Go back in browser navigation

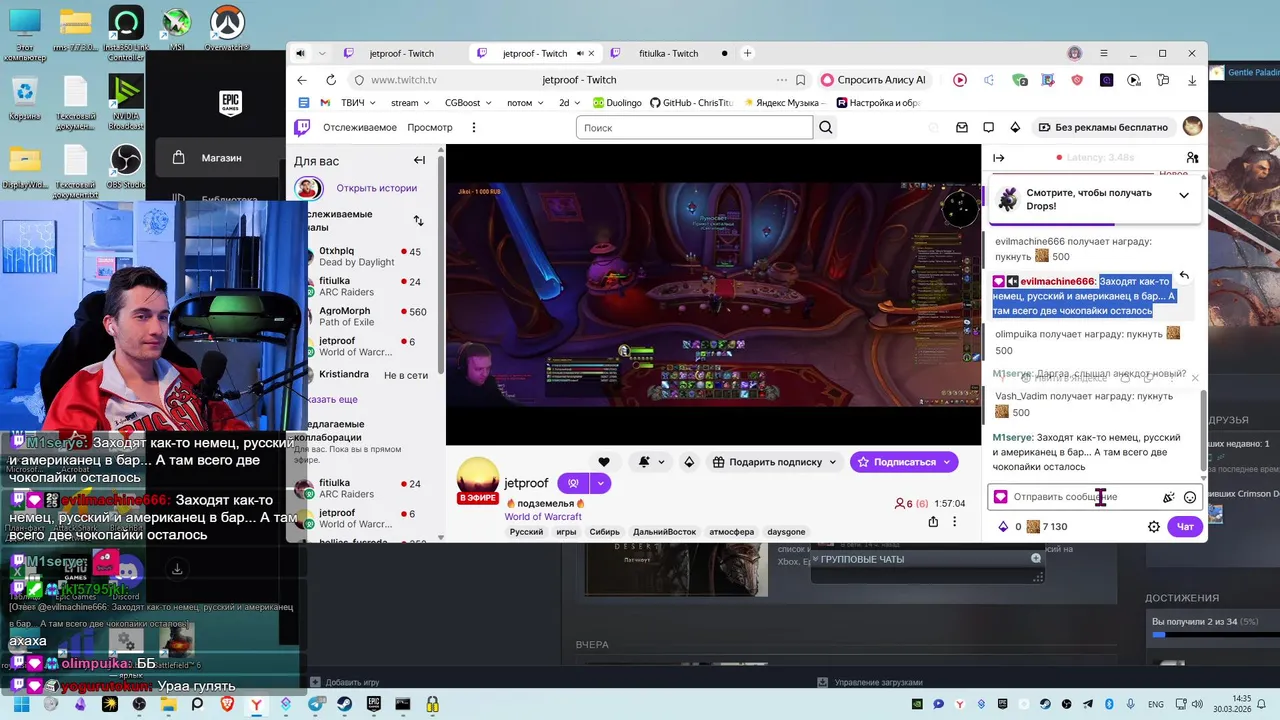tap(302, 80)
